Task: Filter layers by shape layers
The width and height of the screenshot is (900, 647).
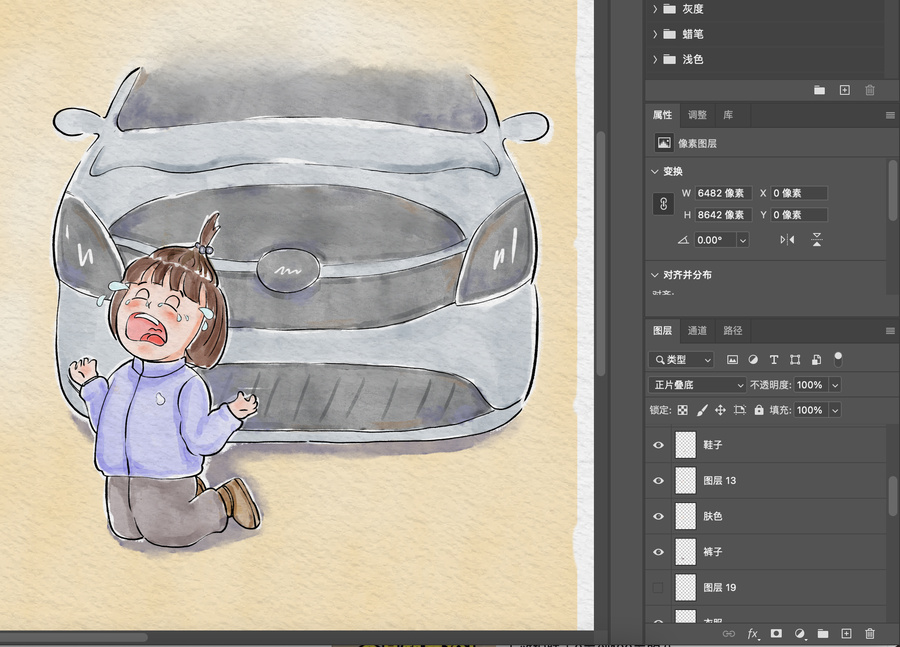Action: coord(795,360)
